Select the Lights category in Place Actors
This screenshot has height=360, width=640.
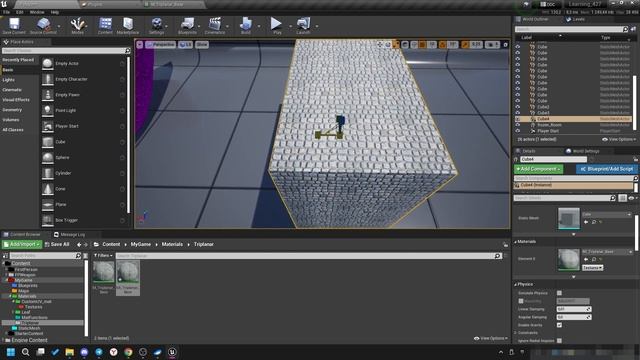click(9, 80)
